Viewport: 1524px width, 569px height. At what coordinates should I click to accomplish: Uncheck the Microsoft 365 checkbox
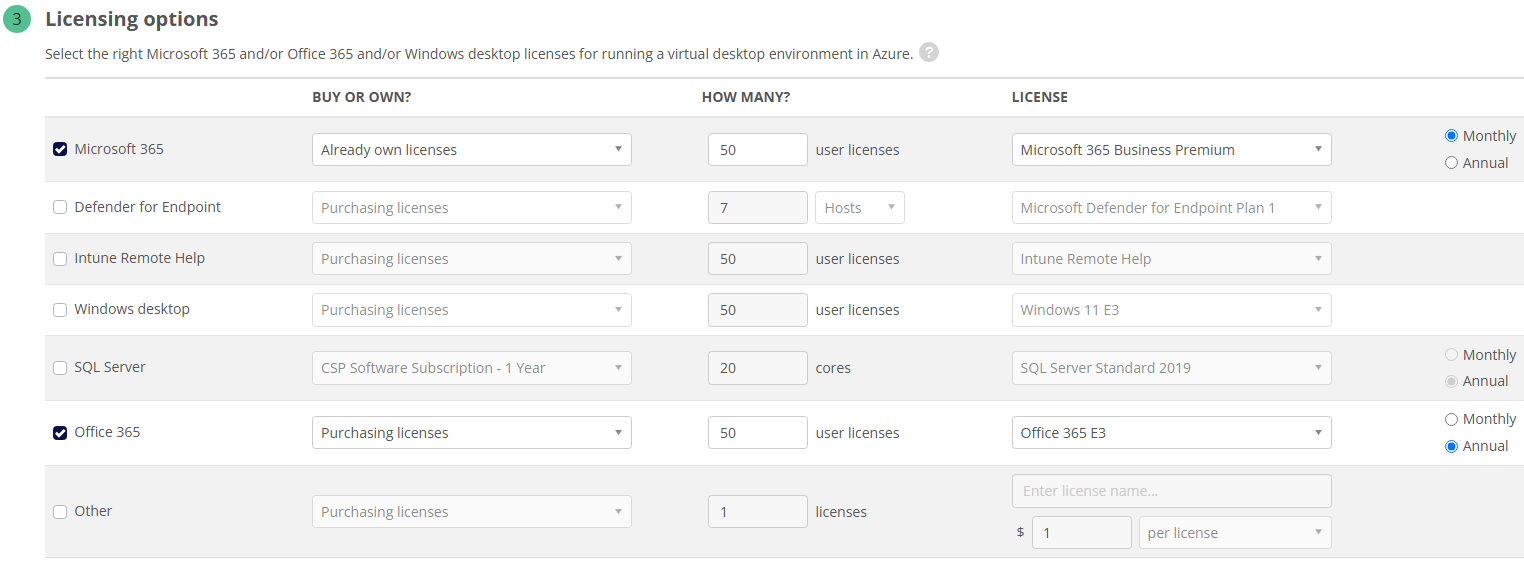(x=60, y=149)
